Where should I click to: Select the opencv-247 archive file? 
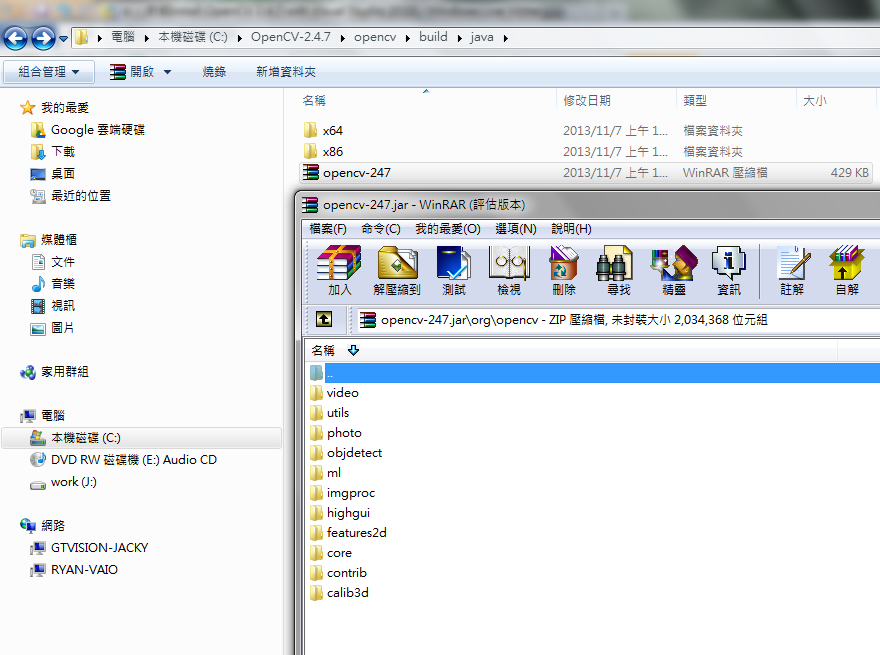586,173
